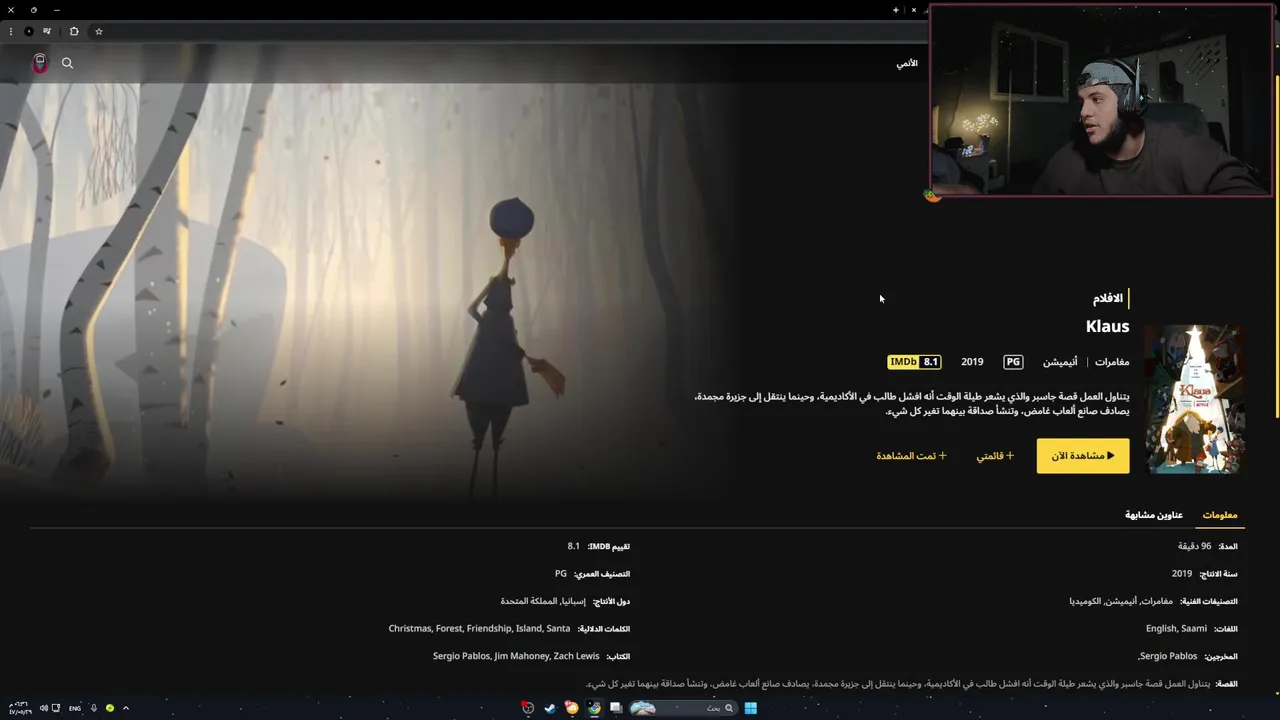Click the 2019 value in production year row
This screenshot has width=1280, height=720.
(x=1182, y=574)
